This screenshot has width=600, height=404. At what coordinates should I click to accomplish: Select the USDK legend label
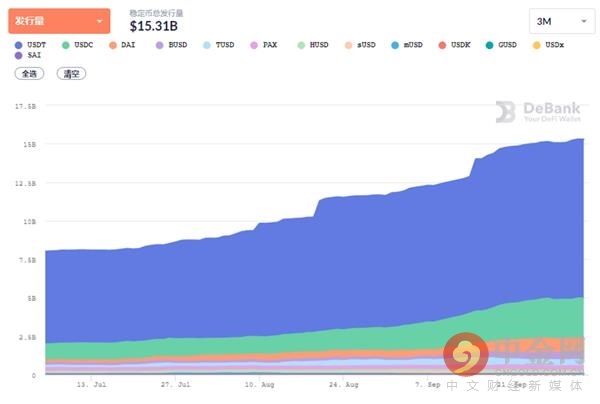[461, 45]
